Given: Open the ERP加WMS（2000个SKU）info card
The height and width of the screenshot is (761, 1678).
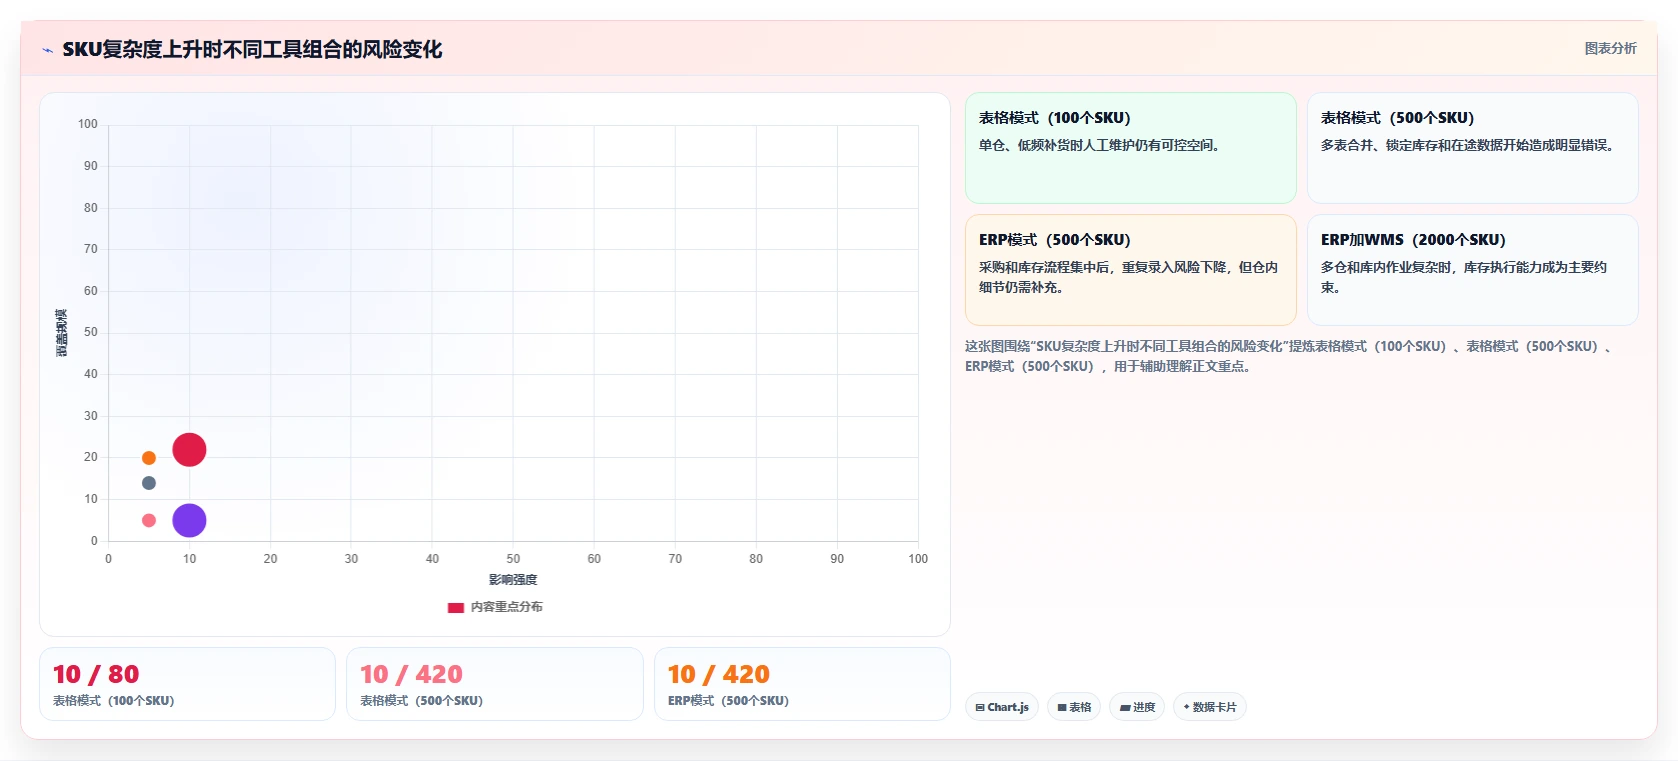Looking at the screenshot, I should pyautogui.click(x=1473, y=270).
